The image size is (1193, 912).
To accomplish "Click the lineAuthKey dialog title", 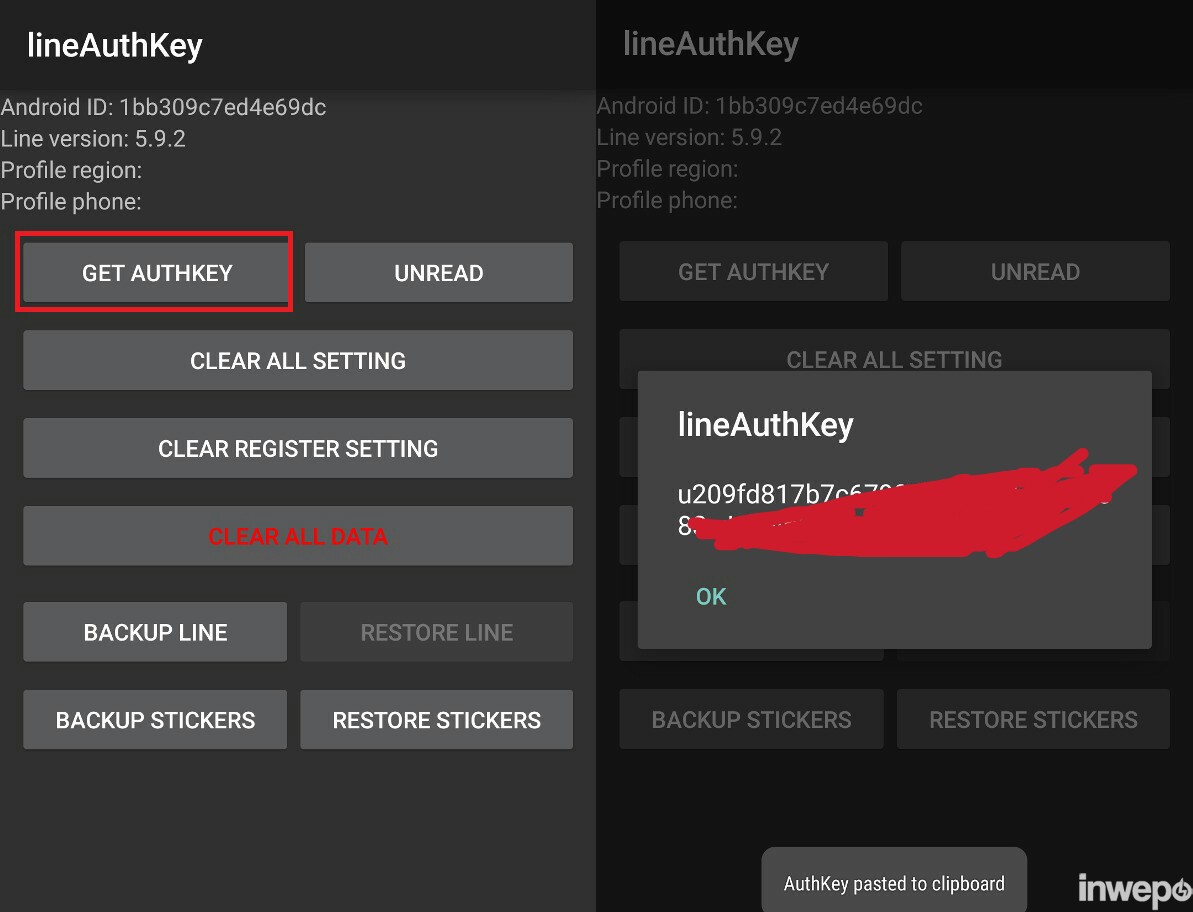I will [x=765, y=424].
